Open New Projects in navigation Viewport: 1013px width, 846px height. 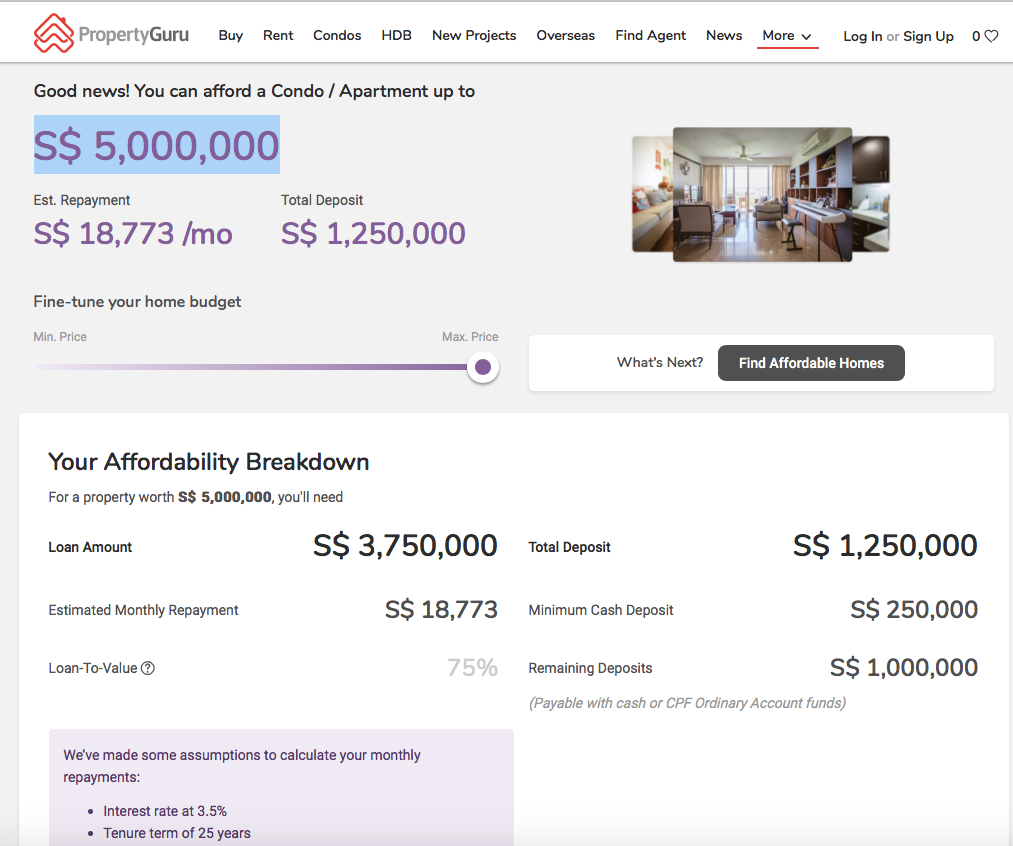pos(474,35)
